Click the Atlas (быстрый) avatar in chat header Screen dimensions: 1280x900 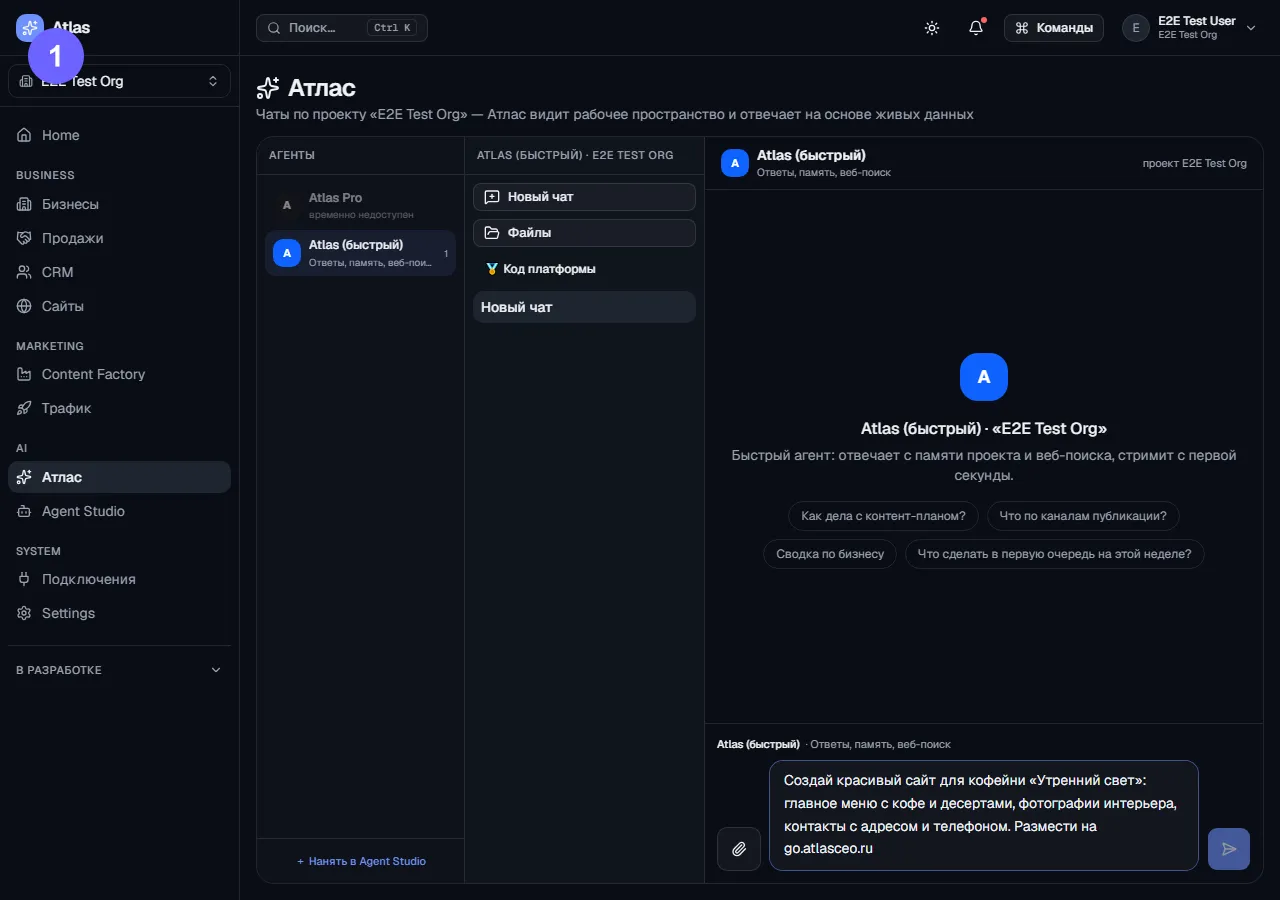click(735, 163)
